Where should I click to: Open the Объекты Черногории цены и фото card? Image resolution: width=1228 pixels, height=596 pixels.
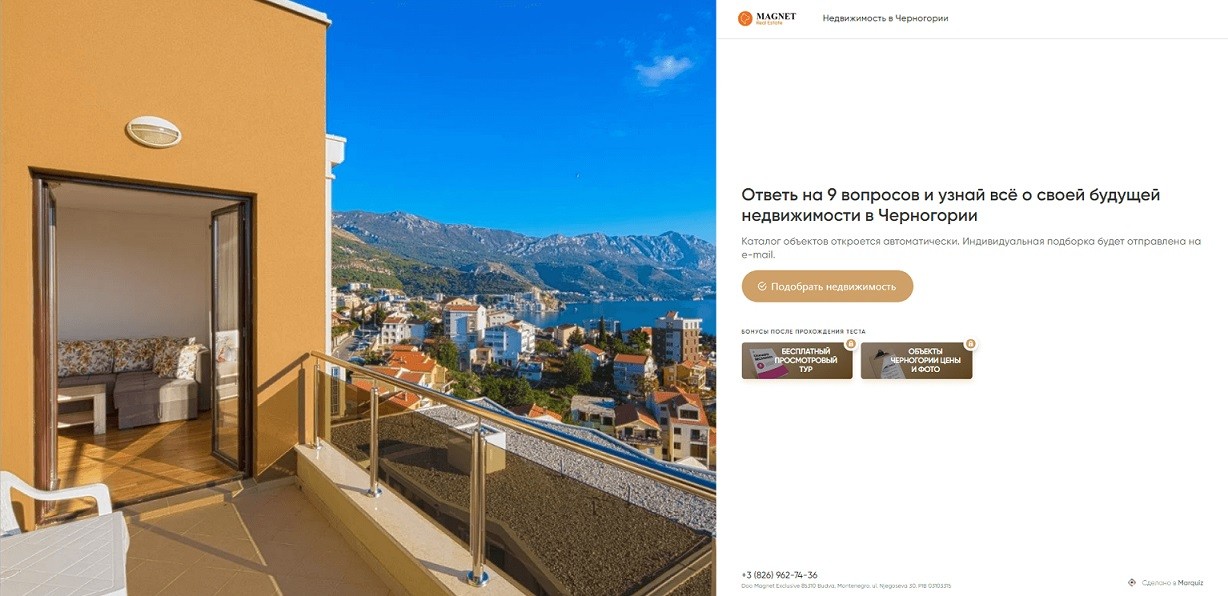tap(916, 361)
